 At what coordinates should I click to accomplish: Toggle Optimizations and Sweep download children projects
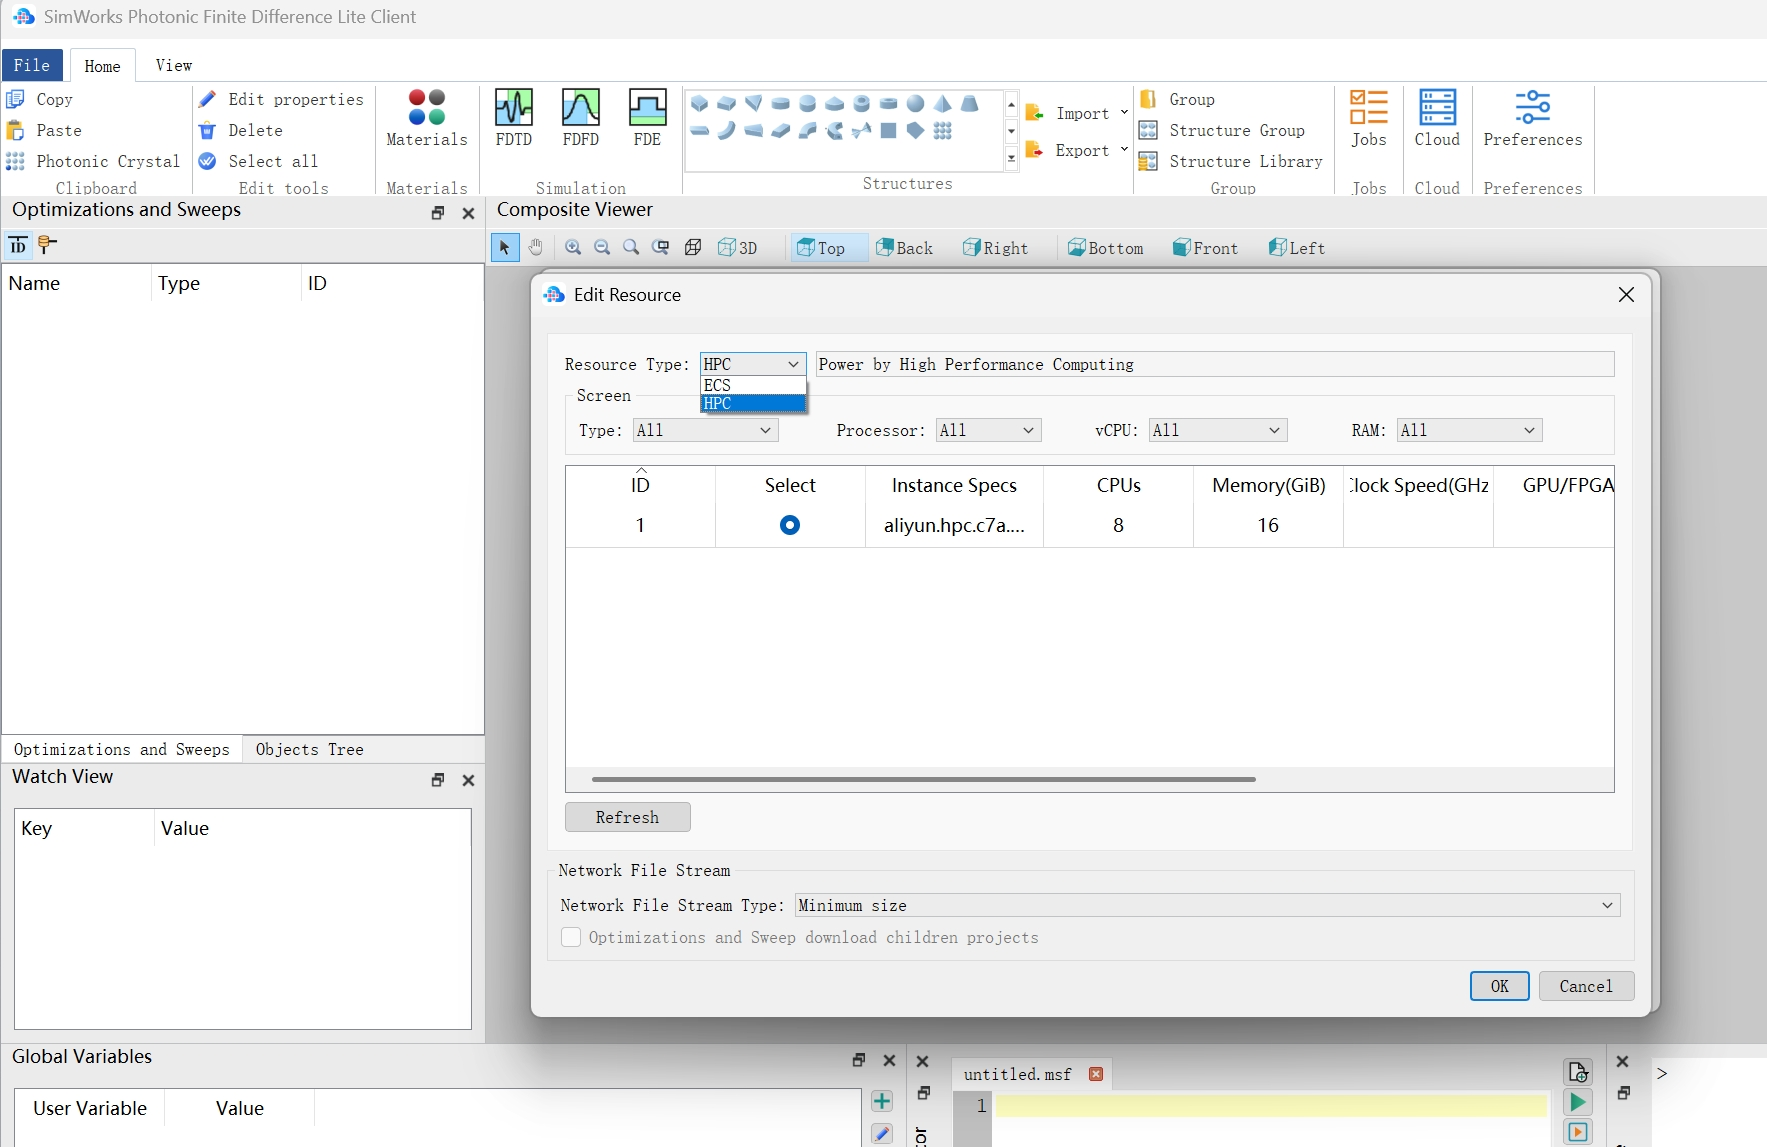pyautogui.click(x=571, y=937)
